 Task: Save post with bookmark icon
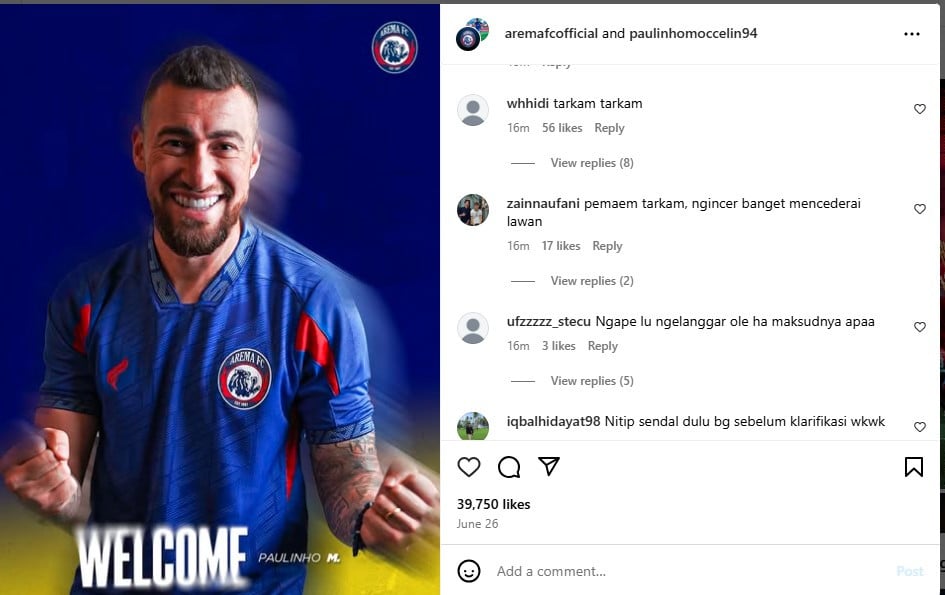[914, 467]
